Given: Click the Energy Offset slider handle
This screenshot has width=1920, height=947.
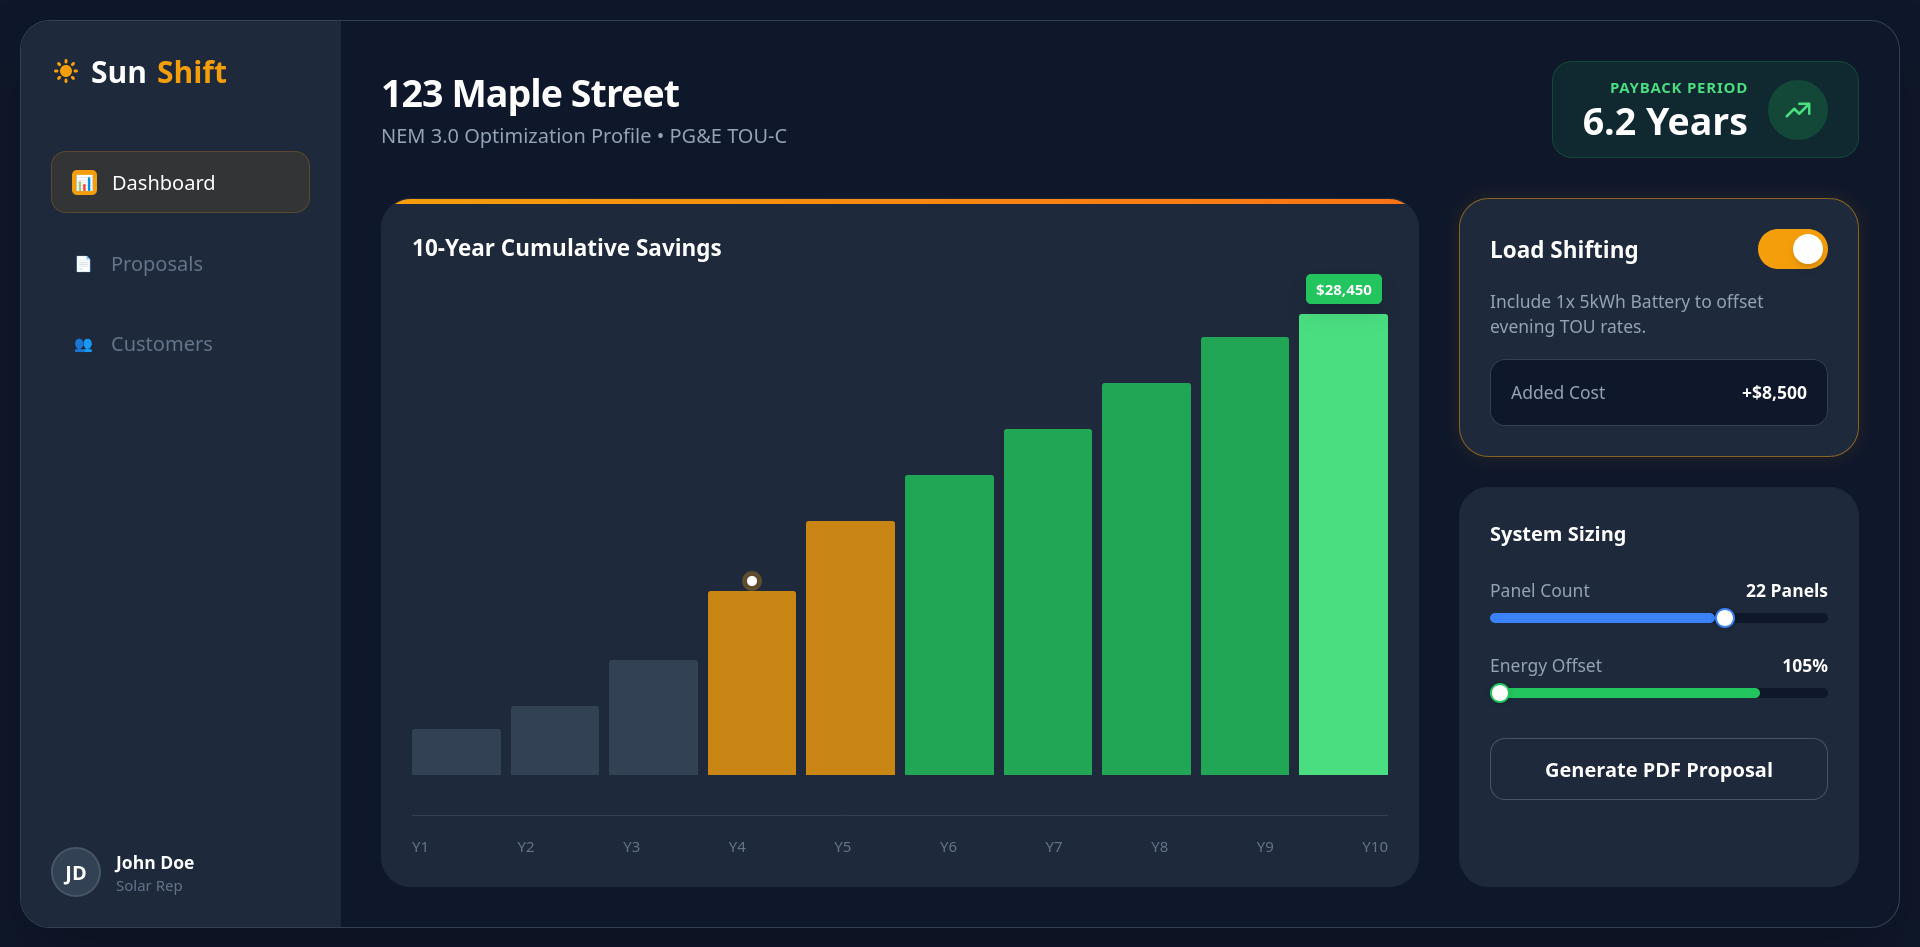Looking at the screenshot, I should click(1500, 693).
